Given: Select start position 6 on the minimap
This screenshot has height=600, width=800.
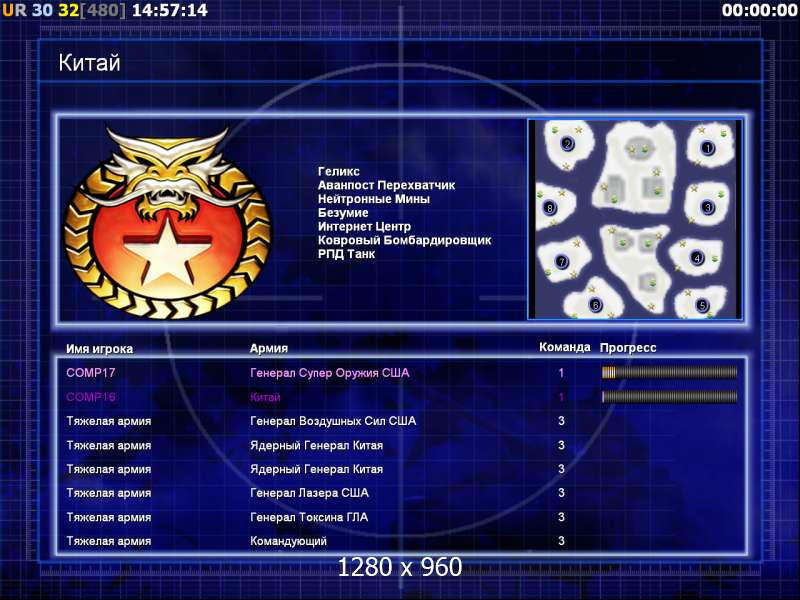Looking at the screenshot, I should tap(595, 305).
